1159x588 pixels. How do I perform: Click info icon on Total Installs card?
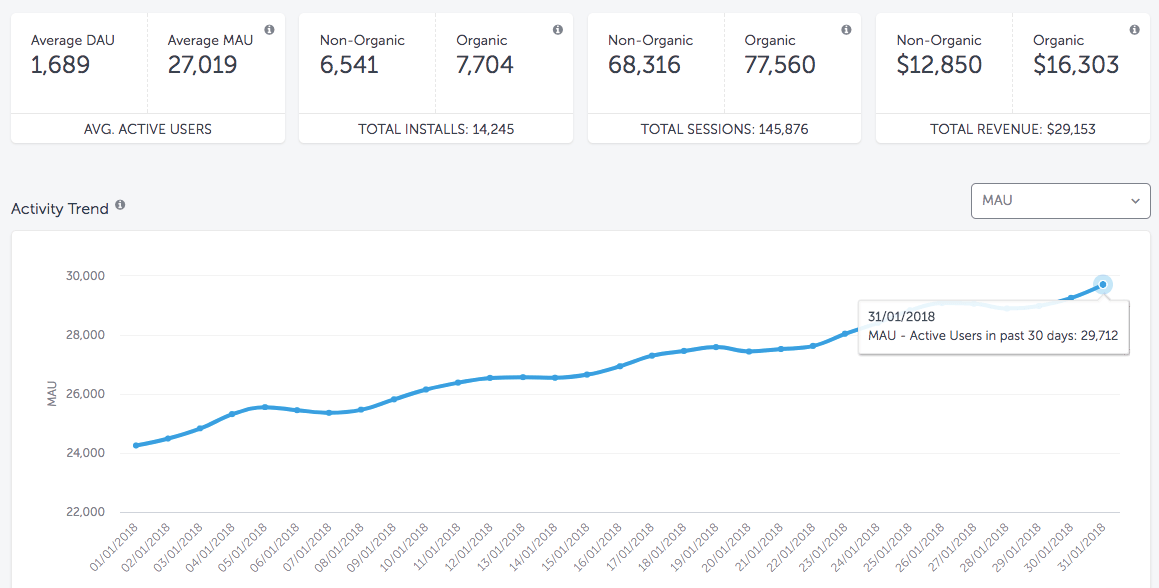[x=557, y=30]
